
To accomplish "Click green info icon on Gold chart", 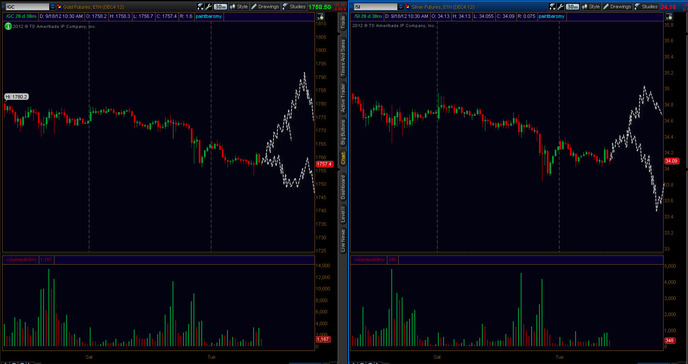I will 8,26.
